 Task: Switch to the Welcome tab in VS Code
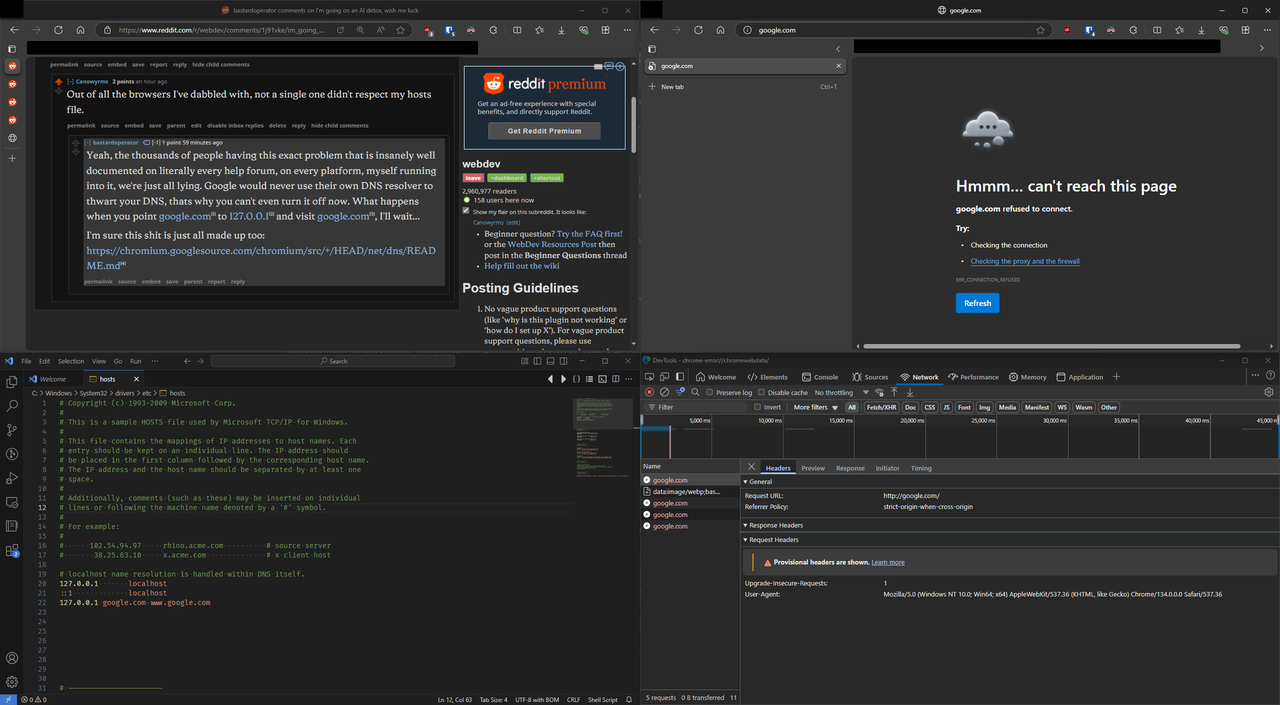click(x=52, y=379)
